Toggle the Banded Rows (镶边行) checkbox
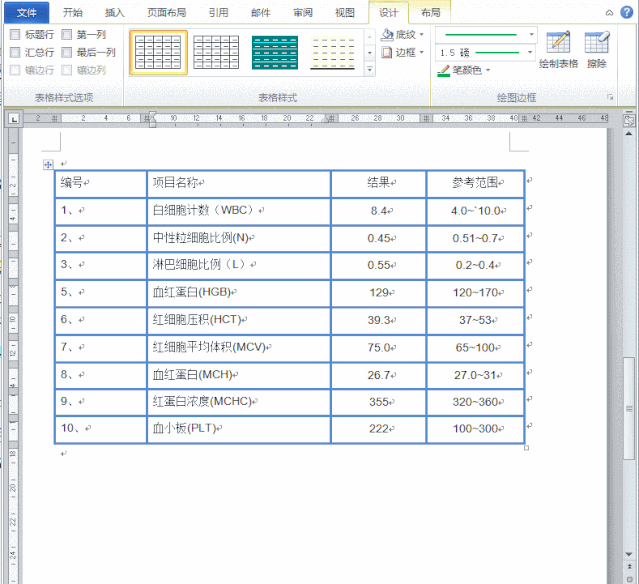The width and height of the screenshot is (639, 584). 15,71
